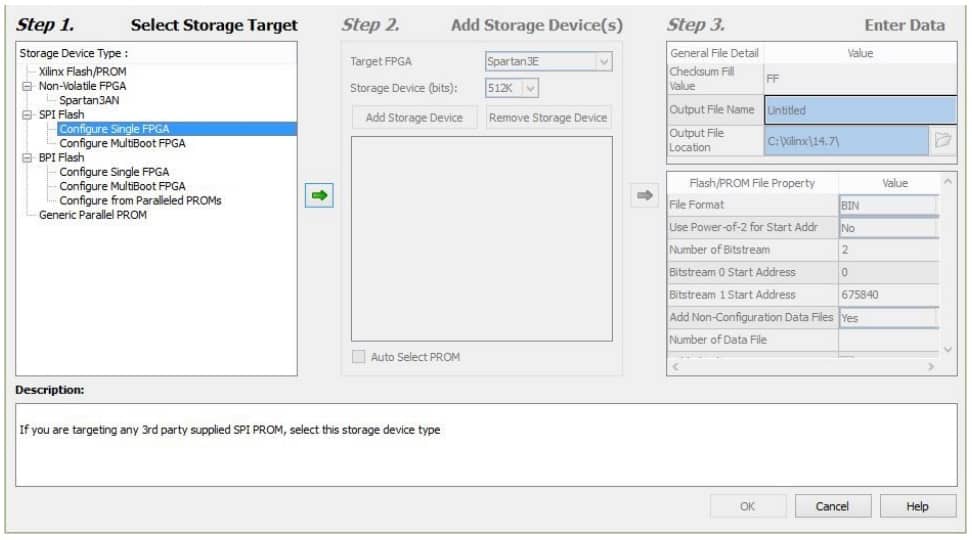
Task: Open the Storage Device bits dropdown
Action: point(530,88)
